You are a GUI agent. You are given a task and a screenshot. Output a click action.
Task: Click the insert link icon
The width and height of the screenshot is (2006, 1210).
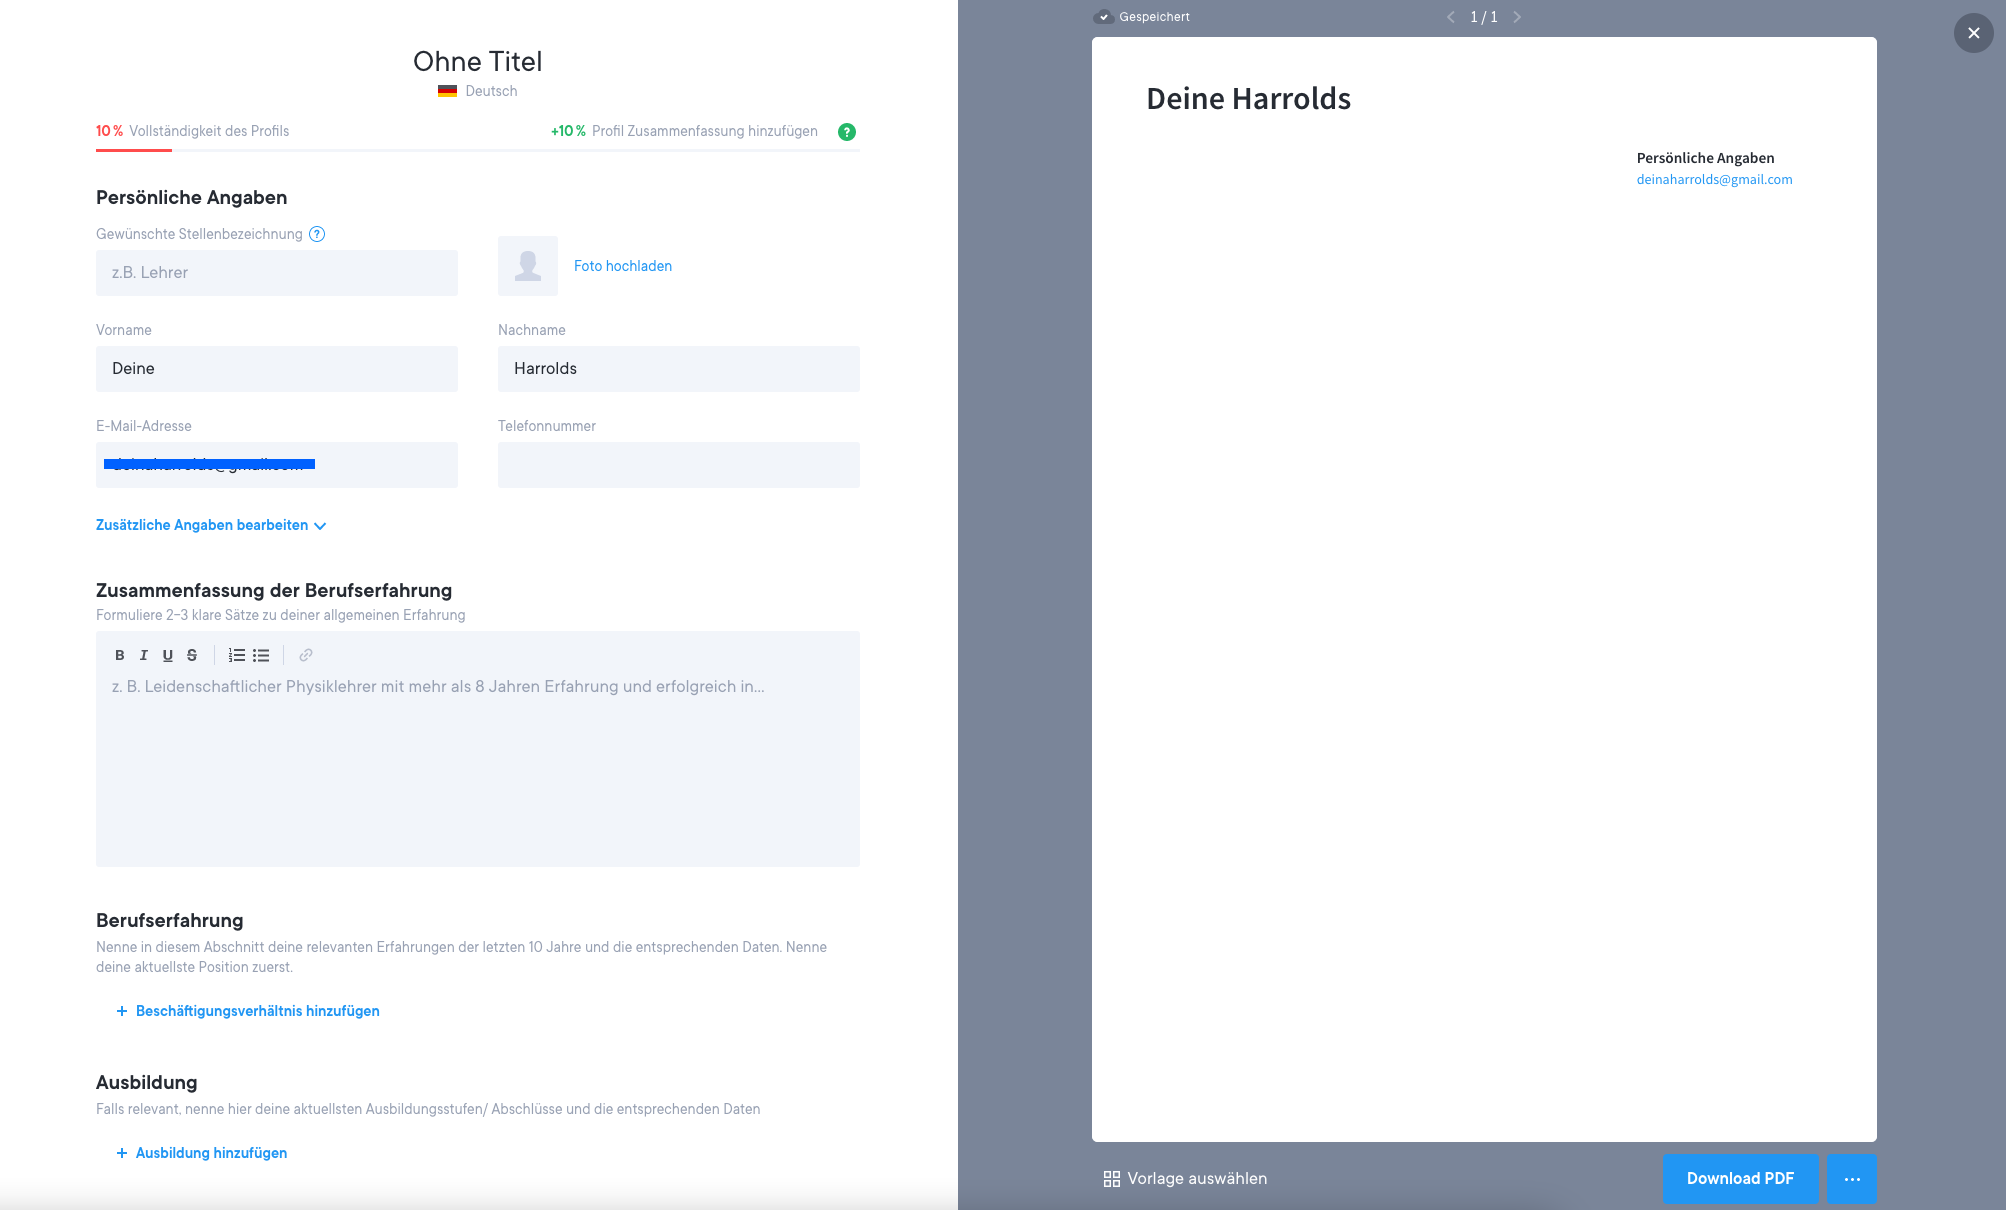306,655
